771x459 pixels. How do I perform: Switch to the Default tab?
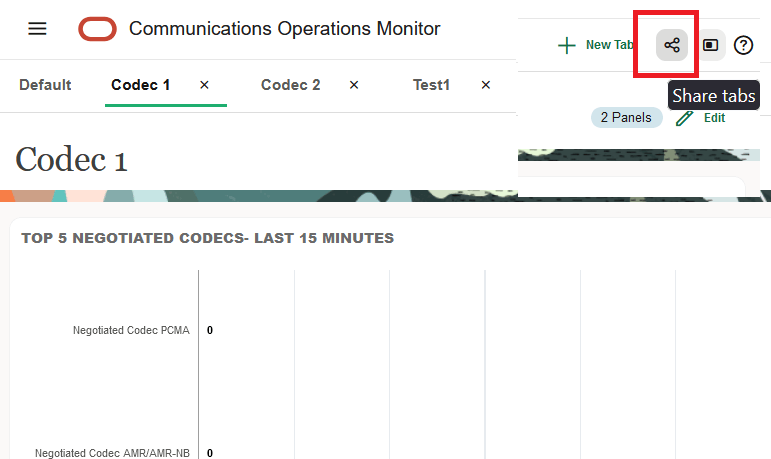45,85
